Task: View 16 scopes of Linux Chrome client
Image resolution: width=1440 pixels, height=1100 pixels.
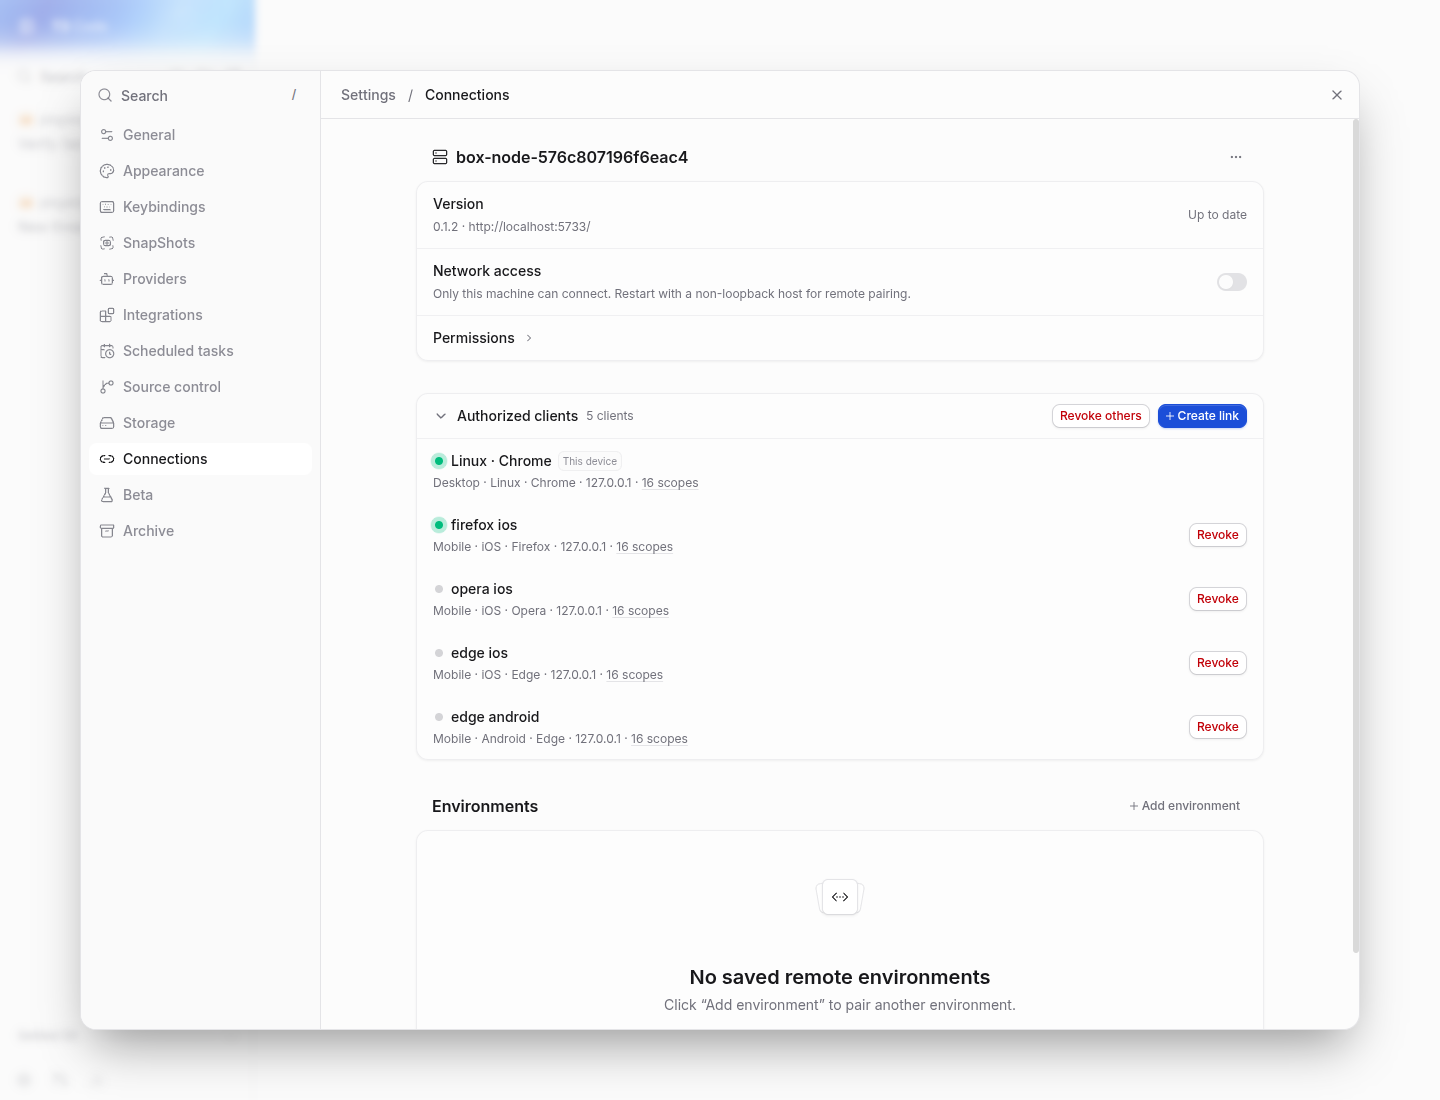Action: (670, 483)
